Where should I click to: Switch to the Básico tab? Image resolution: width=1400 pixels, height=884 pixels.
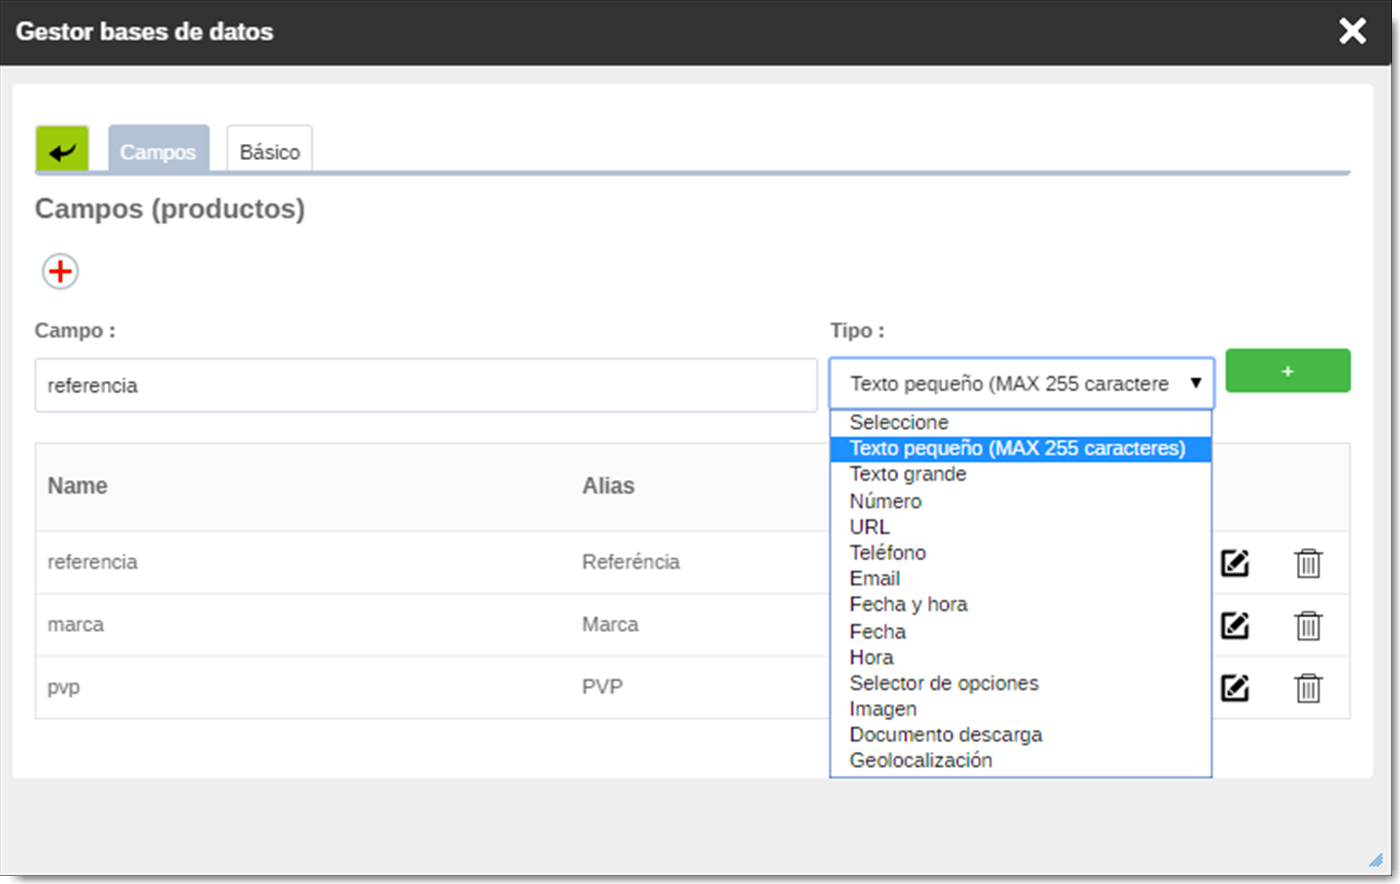269,151
